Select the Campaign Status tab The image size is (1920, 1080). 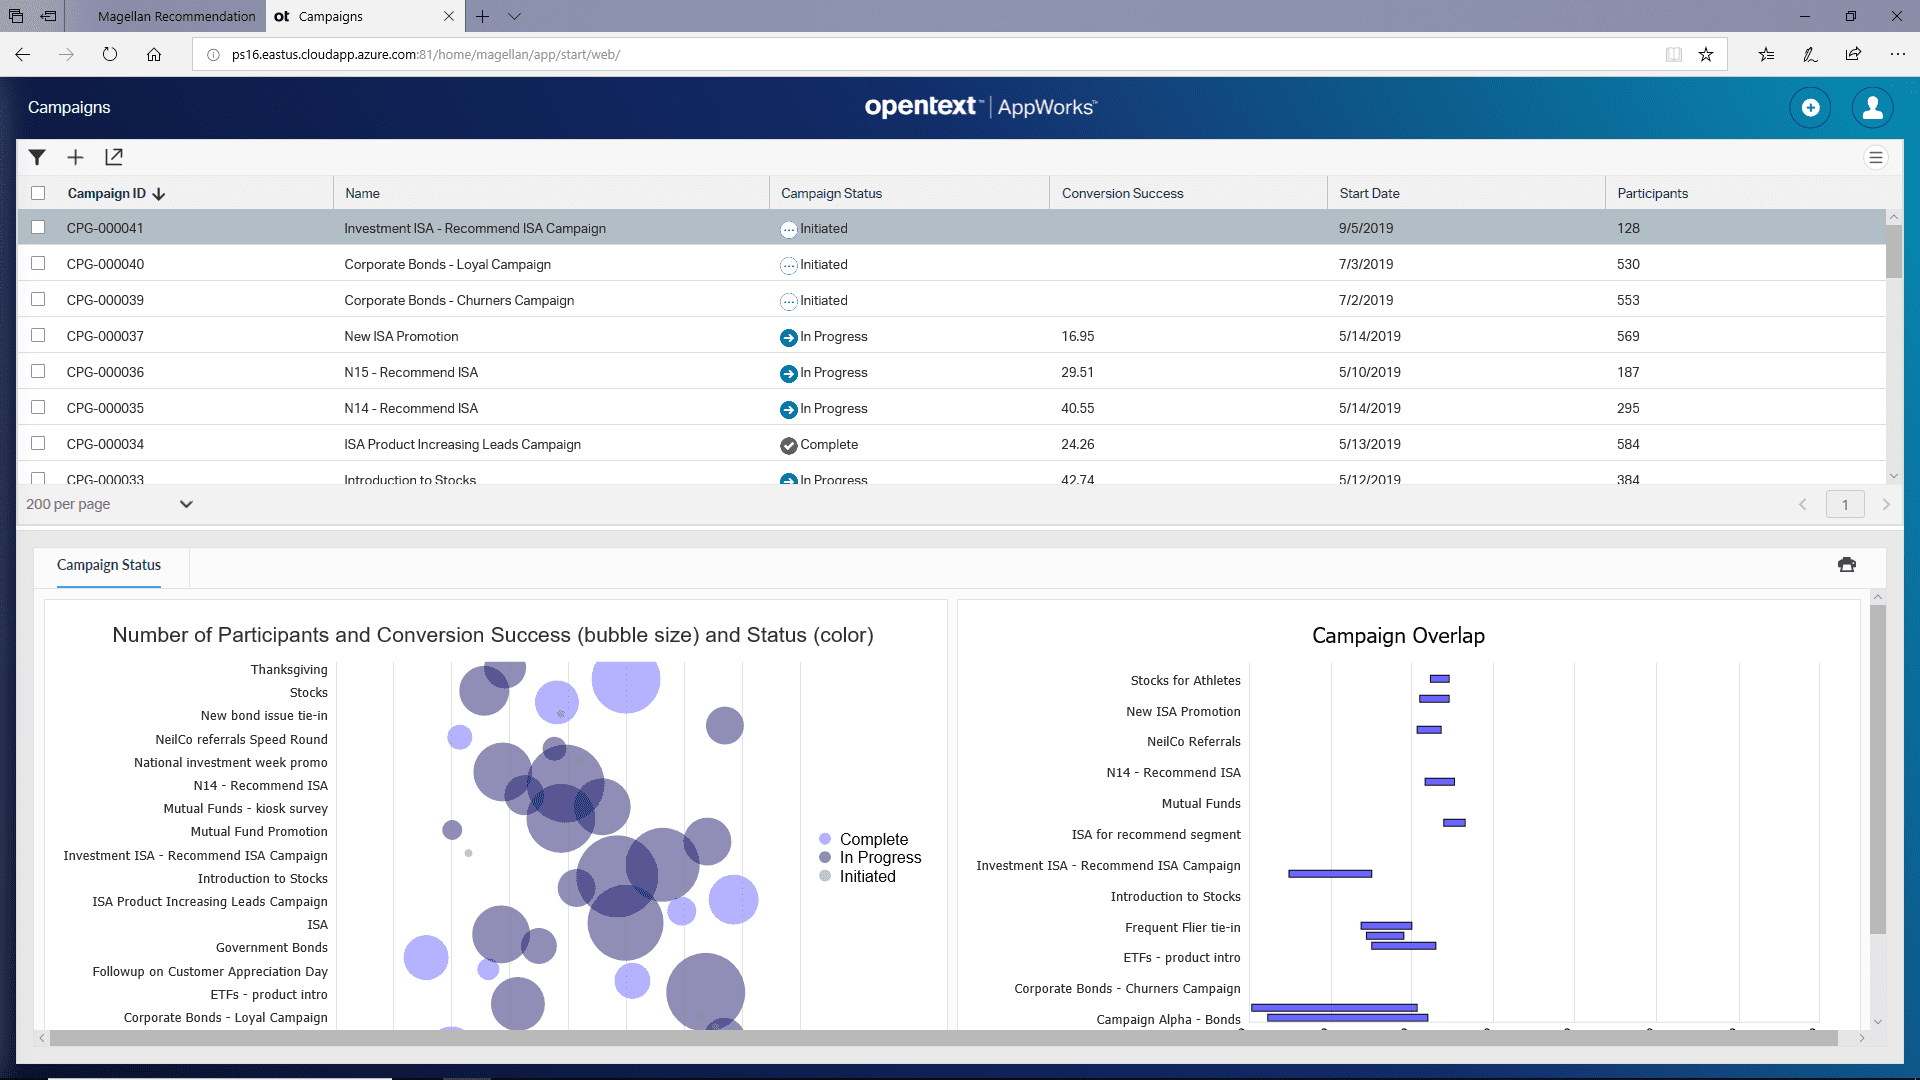tap(109, 565)
